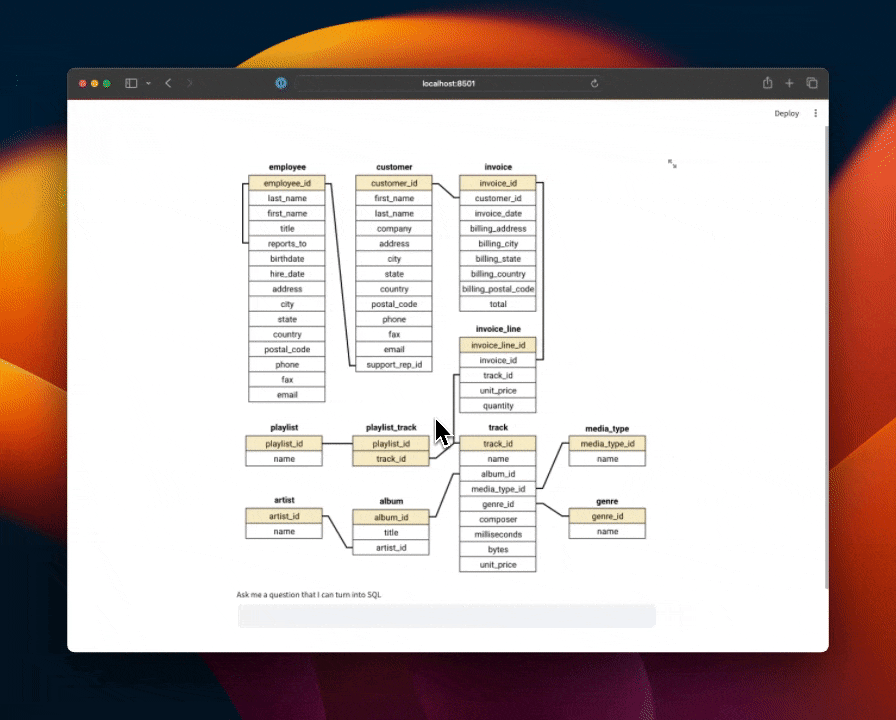The width and height of the screenshot is (896, 720).
Task: Toggle the browser sidebar panel
Action: tap(130, 83)
